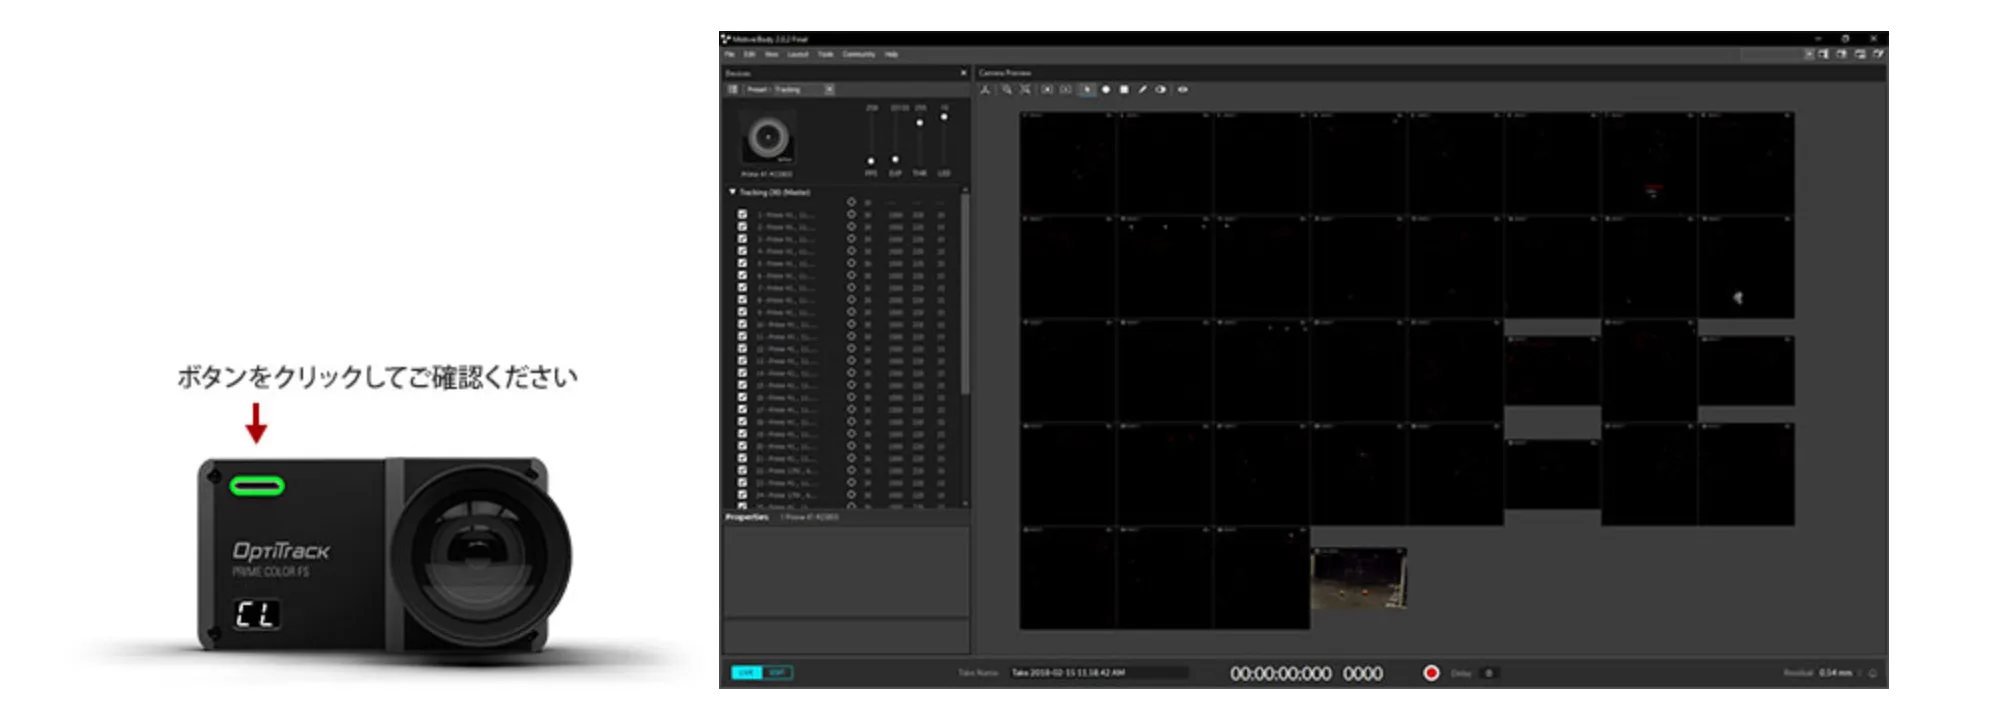
Task: Toggle the checkbox for camera row 24
Action: click(x=742, y=494)
